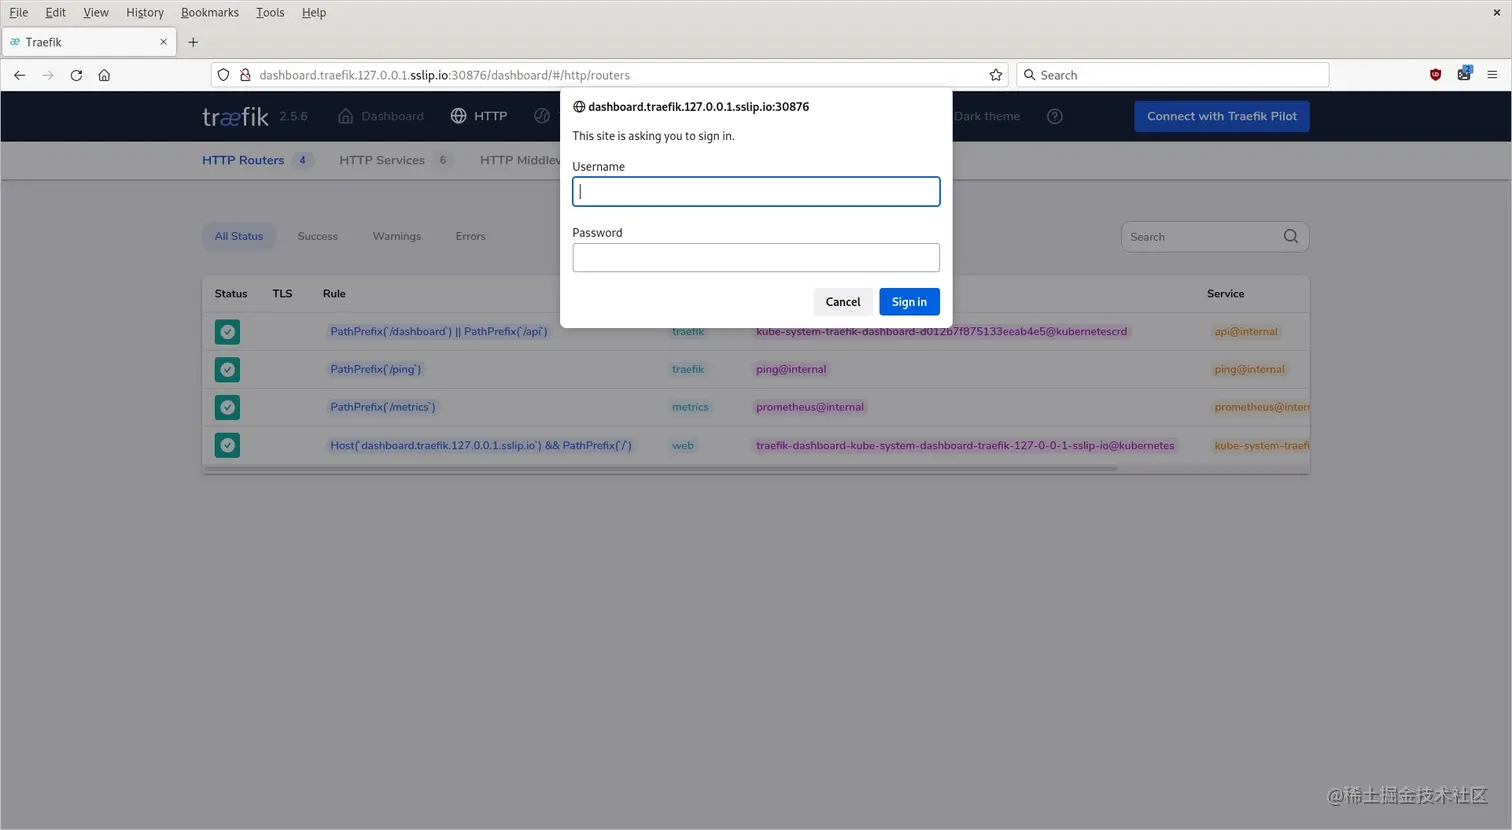Open the Bookmarks menu
1512x830 pixels.
(x=210, y=12)
